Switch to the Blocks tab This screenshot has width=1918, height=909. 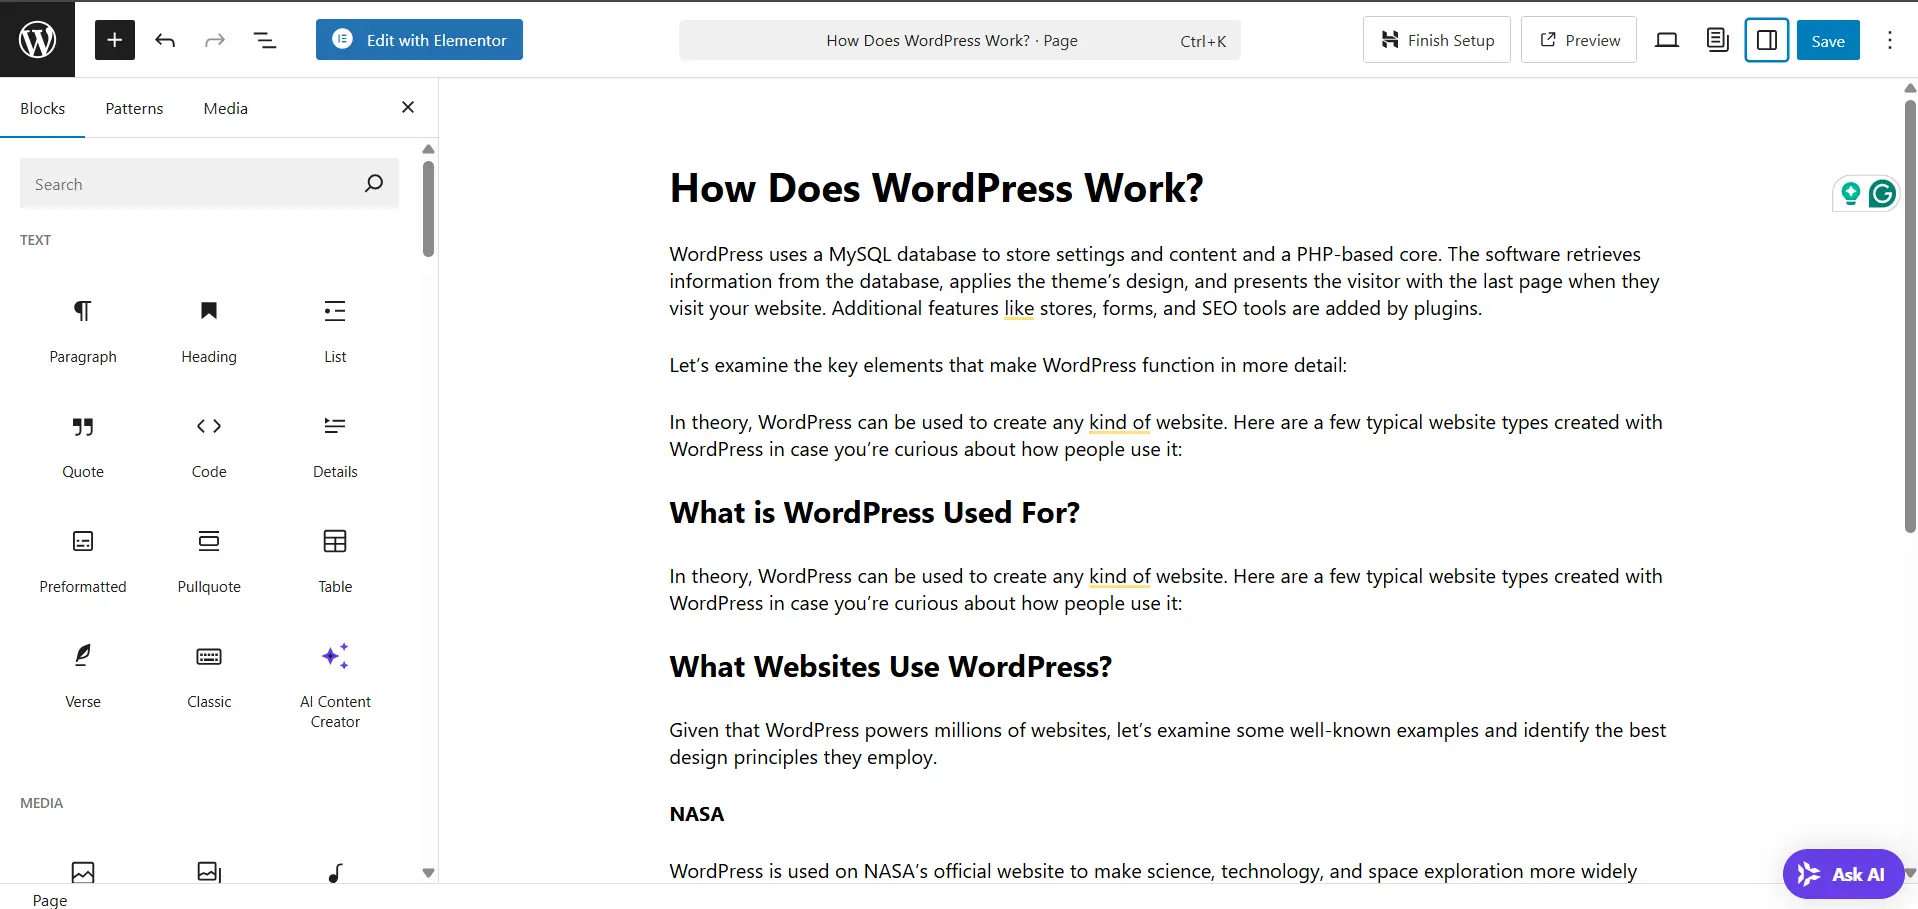[x=42, y=108]
